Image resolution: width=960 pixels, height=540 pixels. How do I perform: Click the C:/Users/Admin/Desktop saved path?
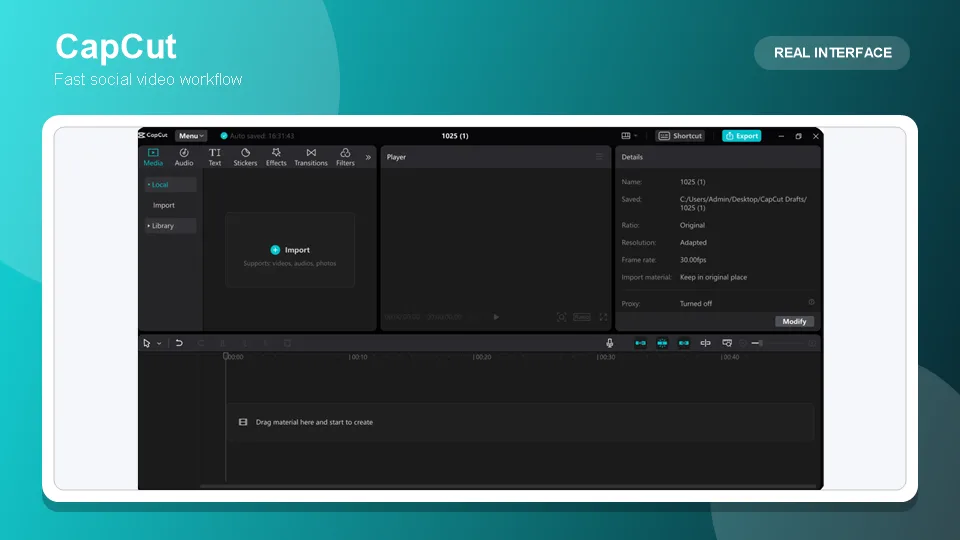point(743,203)
